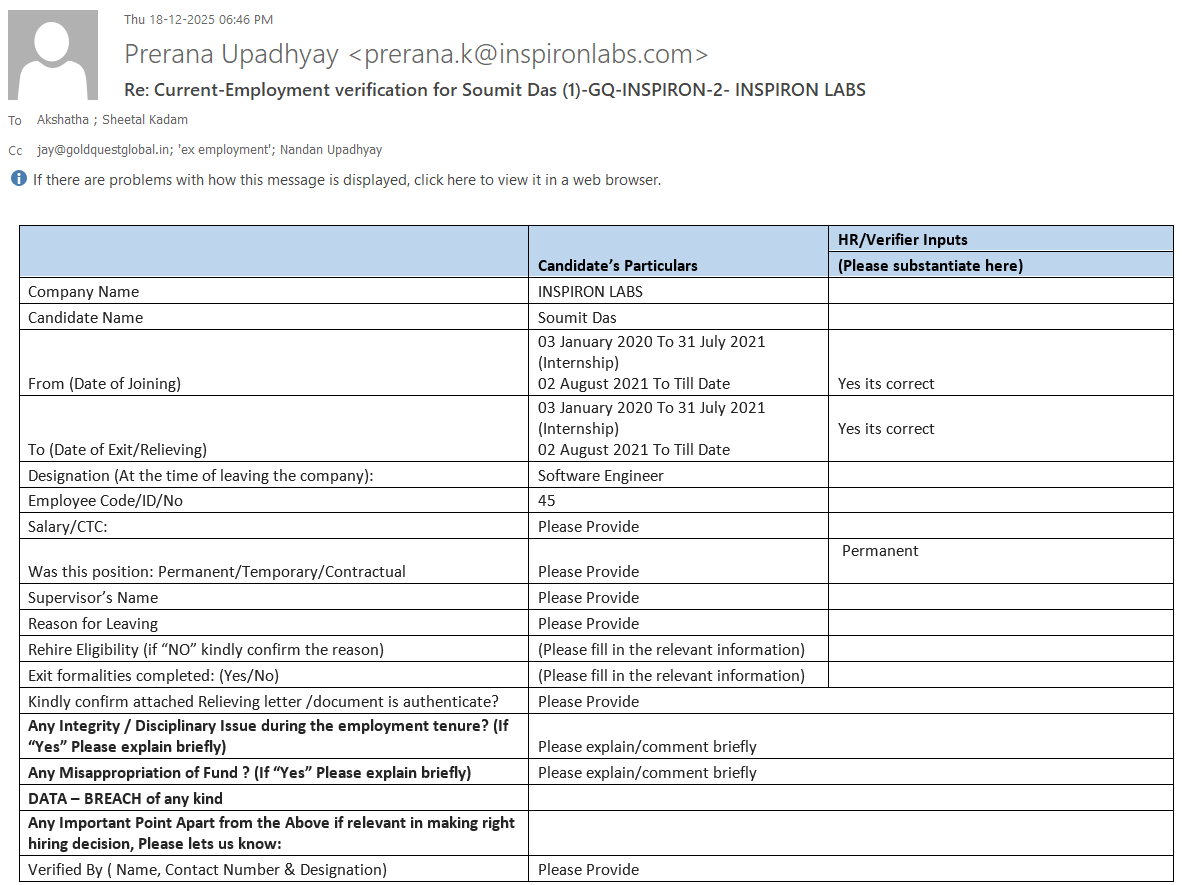Screen dimensions: 1182x885
Task: Click the Designation row label
Action: click(x=201, y=476)
